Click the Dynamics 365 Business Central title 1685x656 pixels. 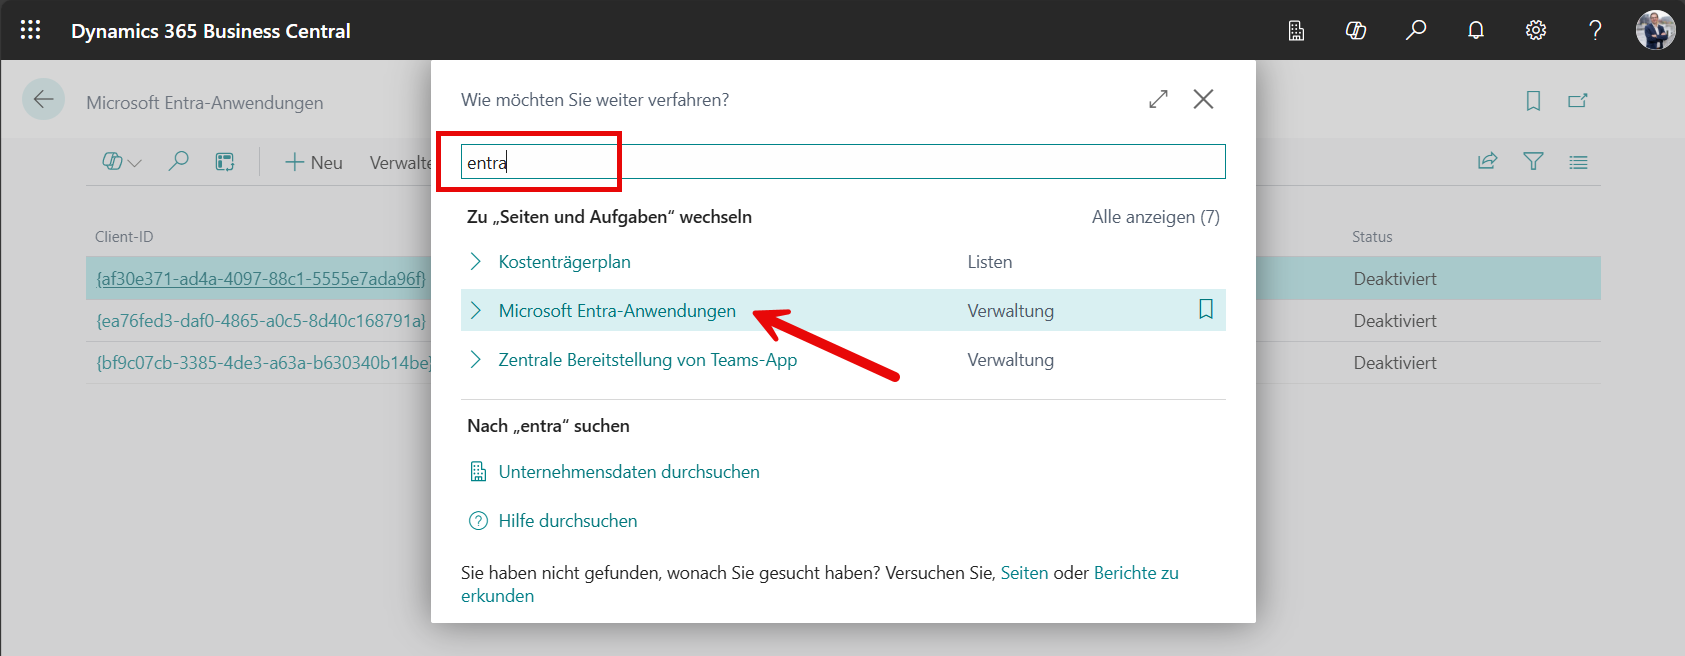click(x=211, y=31)
